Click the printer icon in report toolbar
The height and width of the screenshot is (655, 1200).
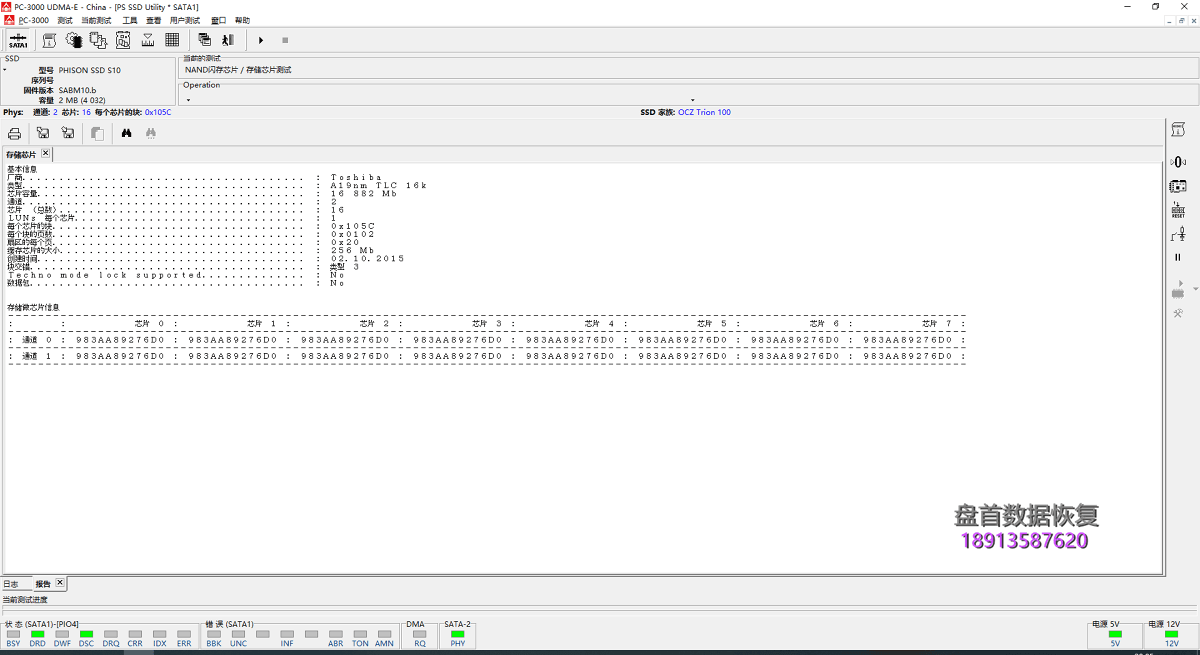pos(15,133)
